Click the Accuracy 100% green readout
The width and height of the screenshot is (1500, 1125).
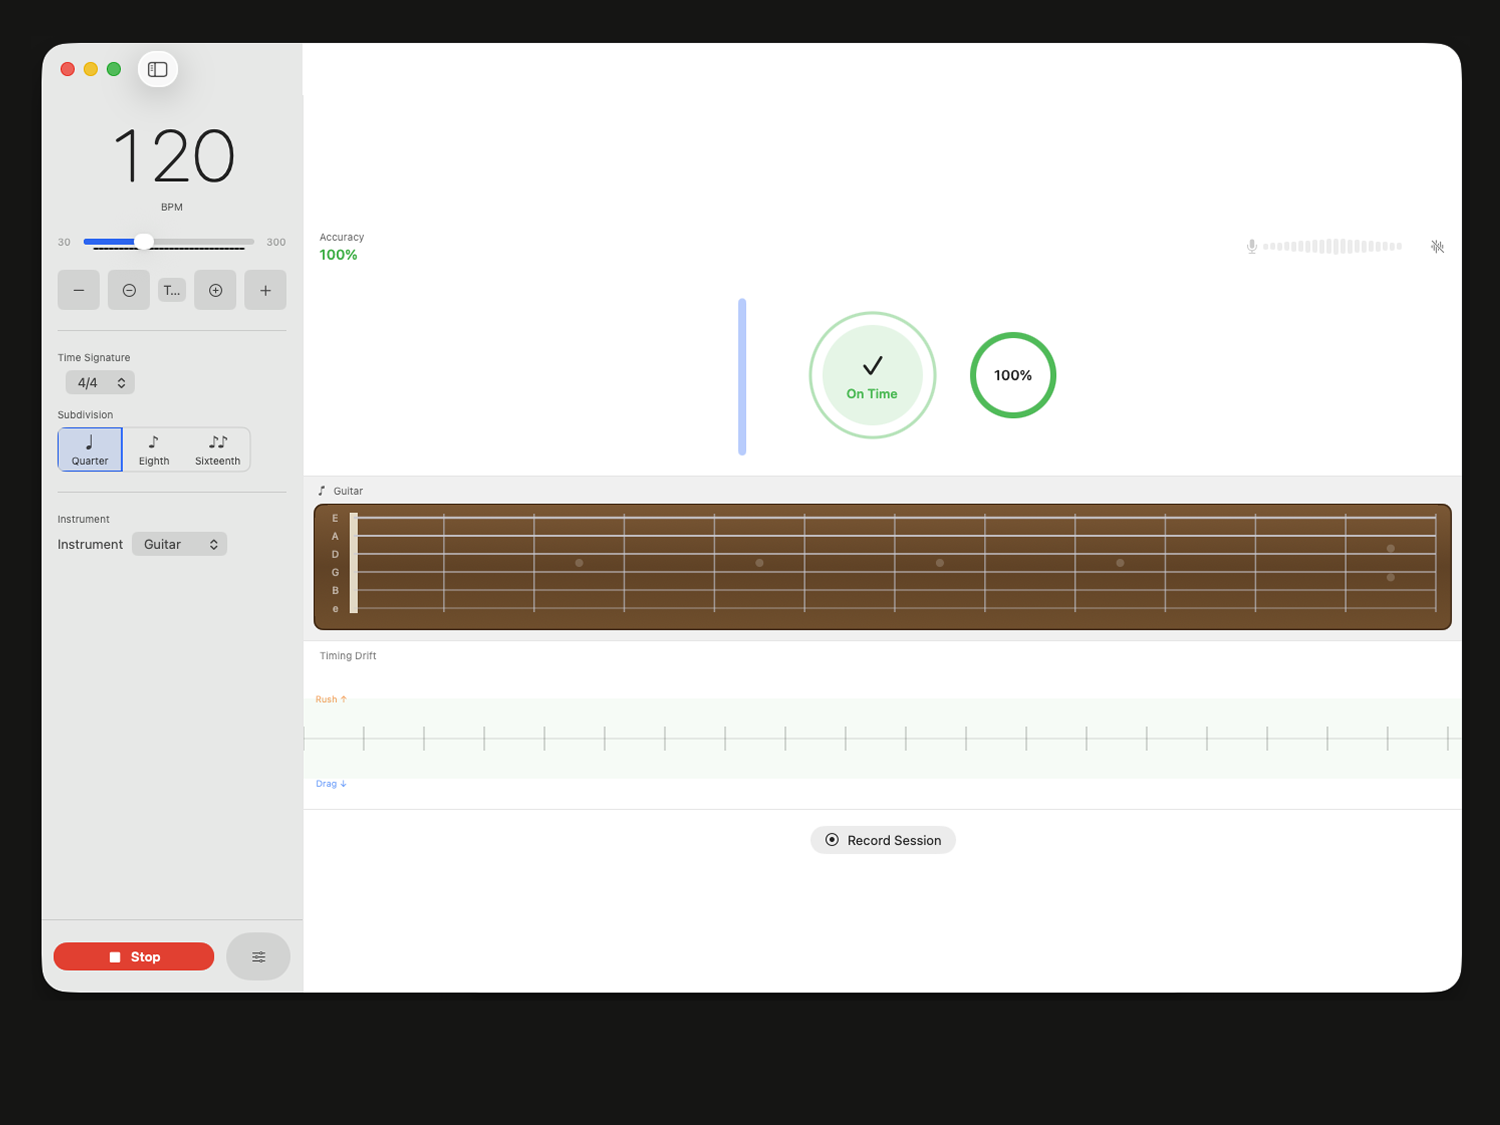pyautogui.click(x=338, y=255)
